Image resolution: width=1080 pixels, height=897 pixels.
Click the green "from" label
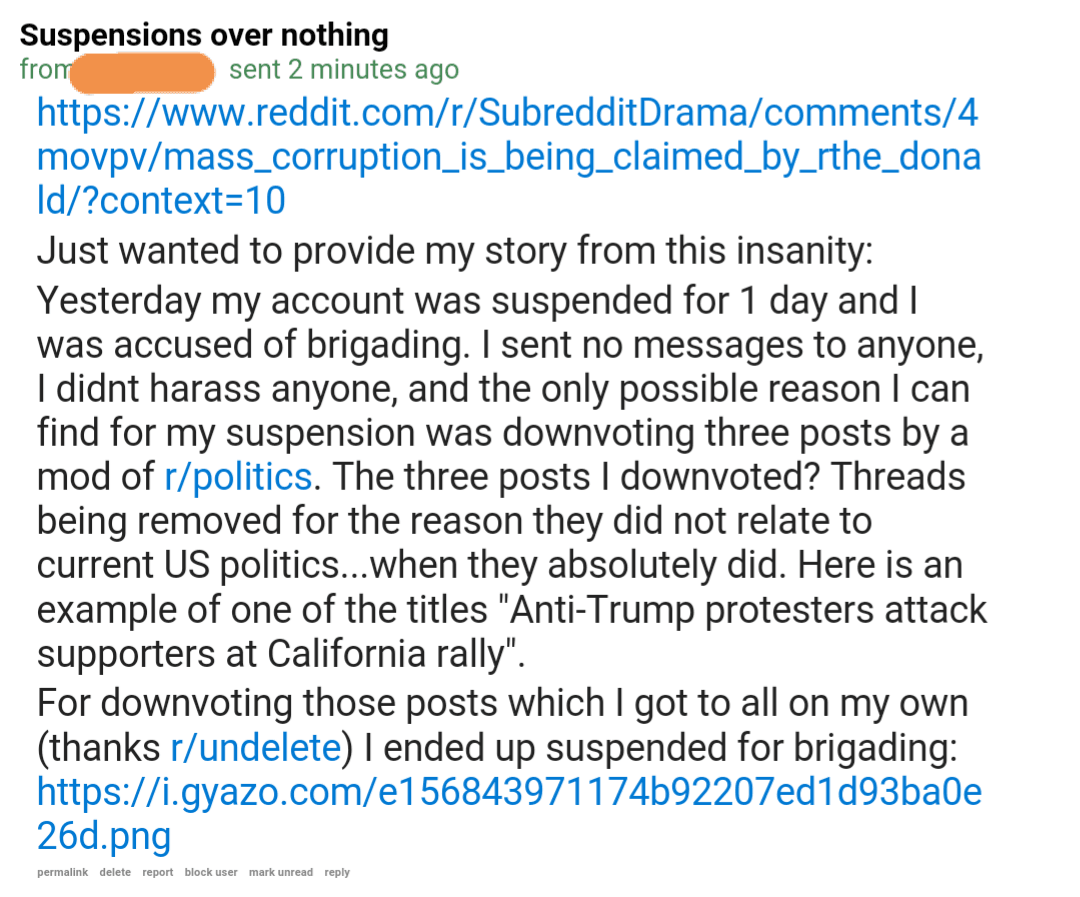click(x=45, y=70)
